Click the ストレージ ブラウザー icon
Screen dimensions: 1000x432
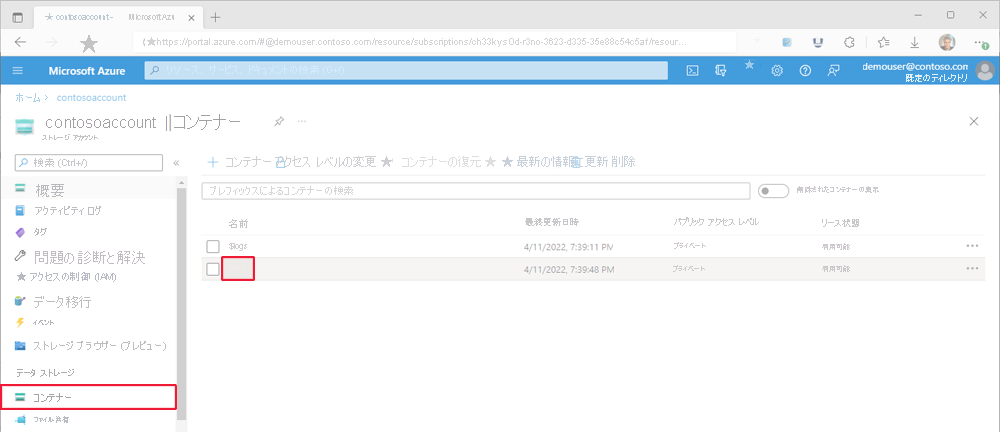point(20,345)
